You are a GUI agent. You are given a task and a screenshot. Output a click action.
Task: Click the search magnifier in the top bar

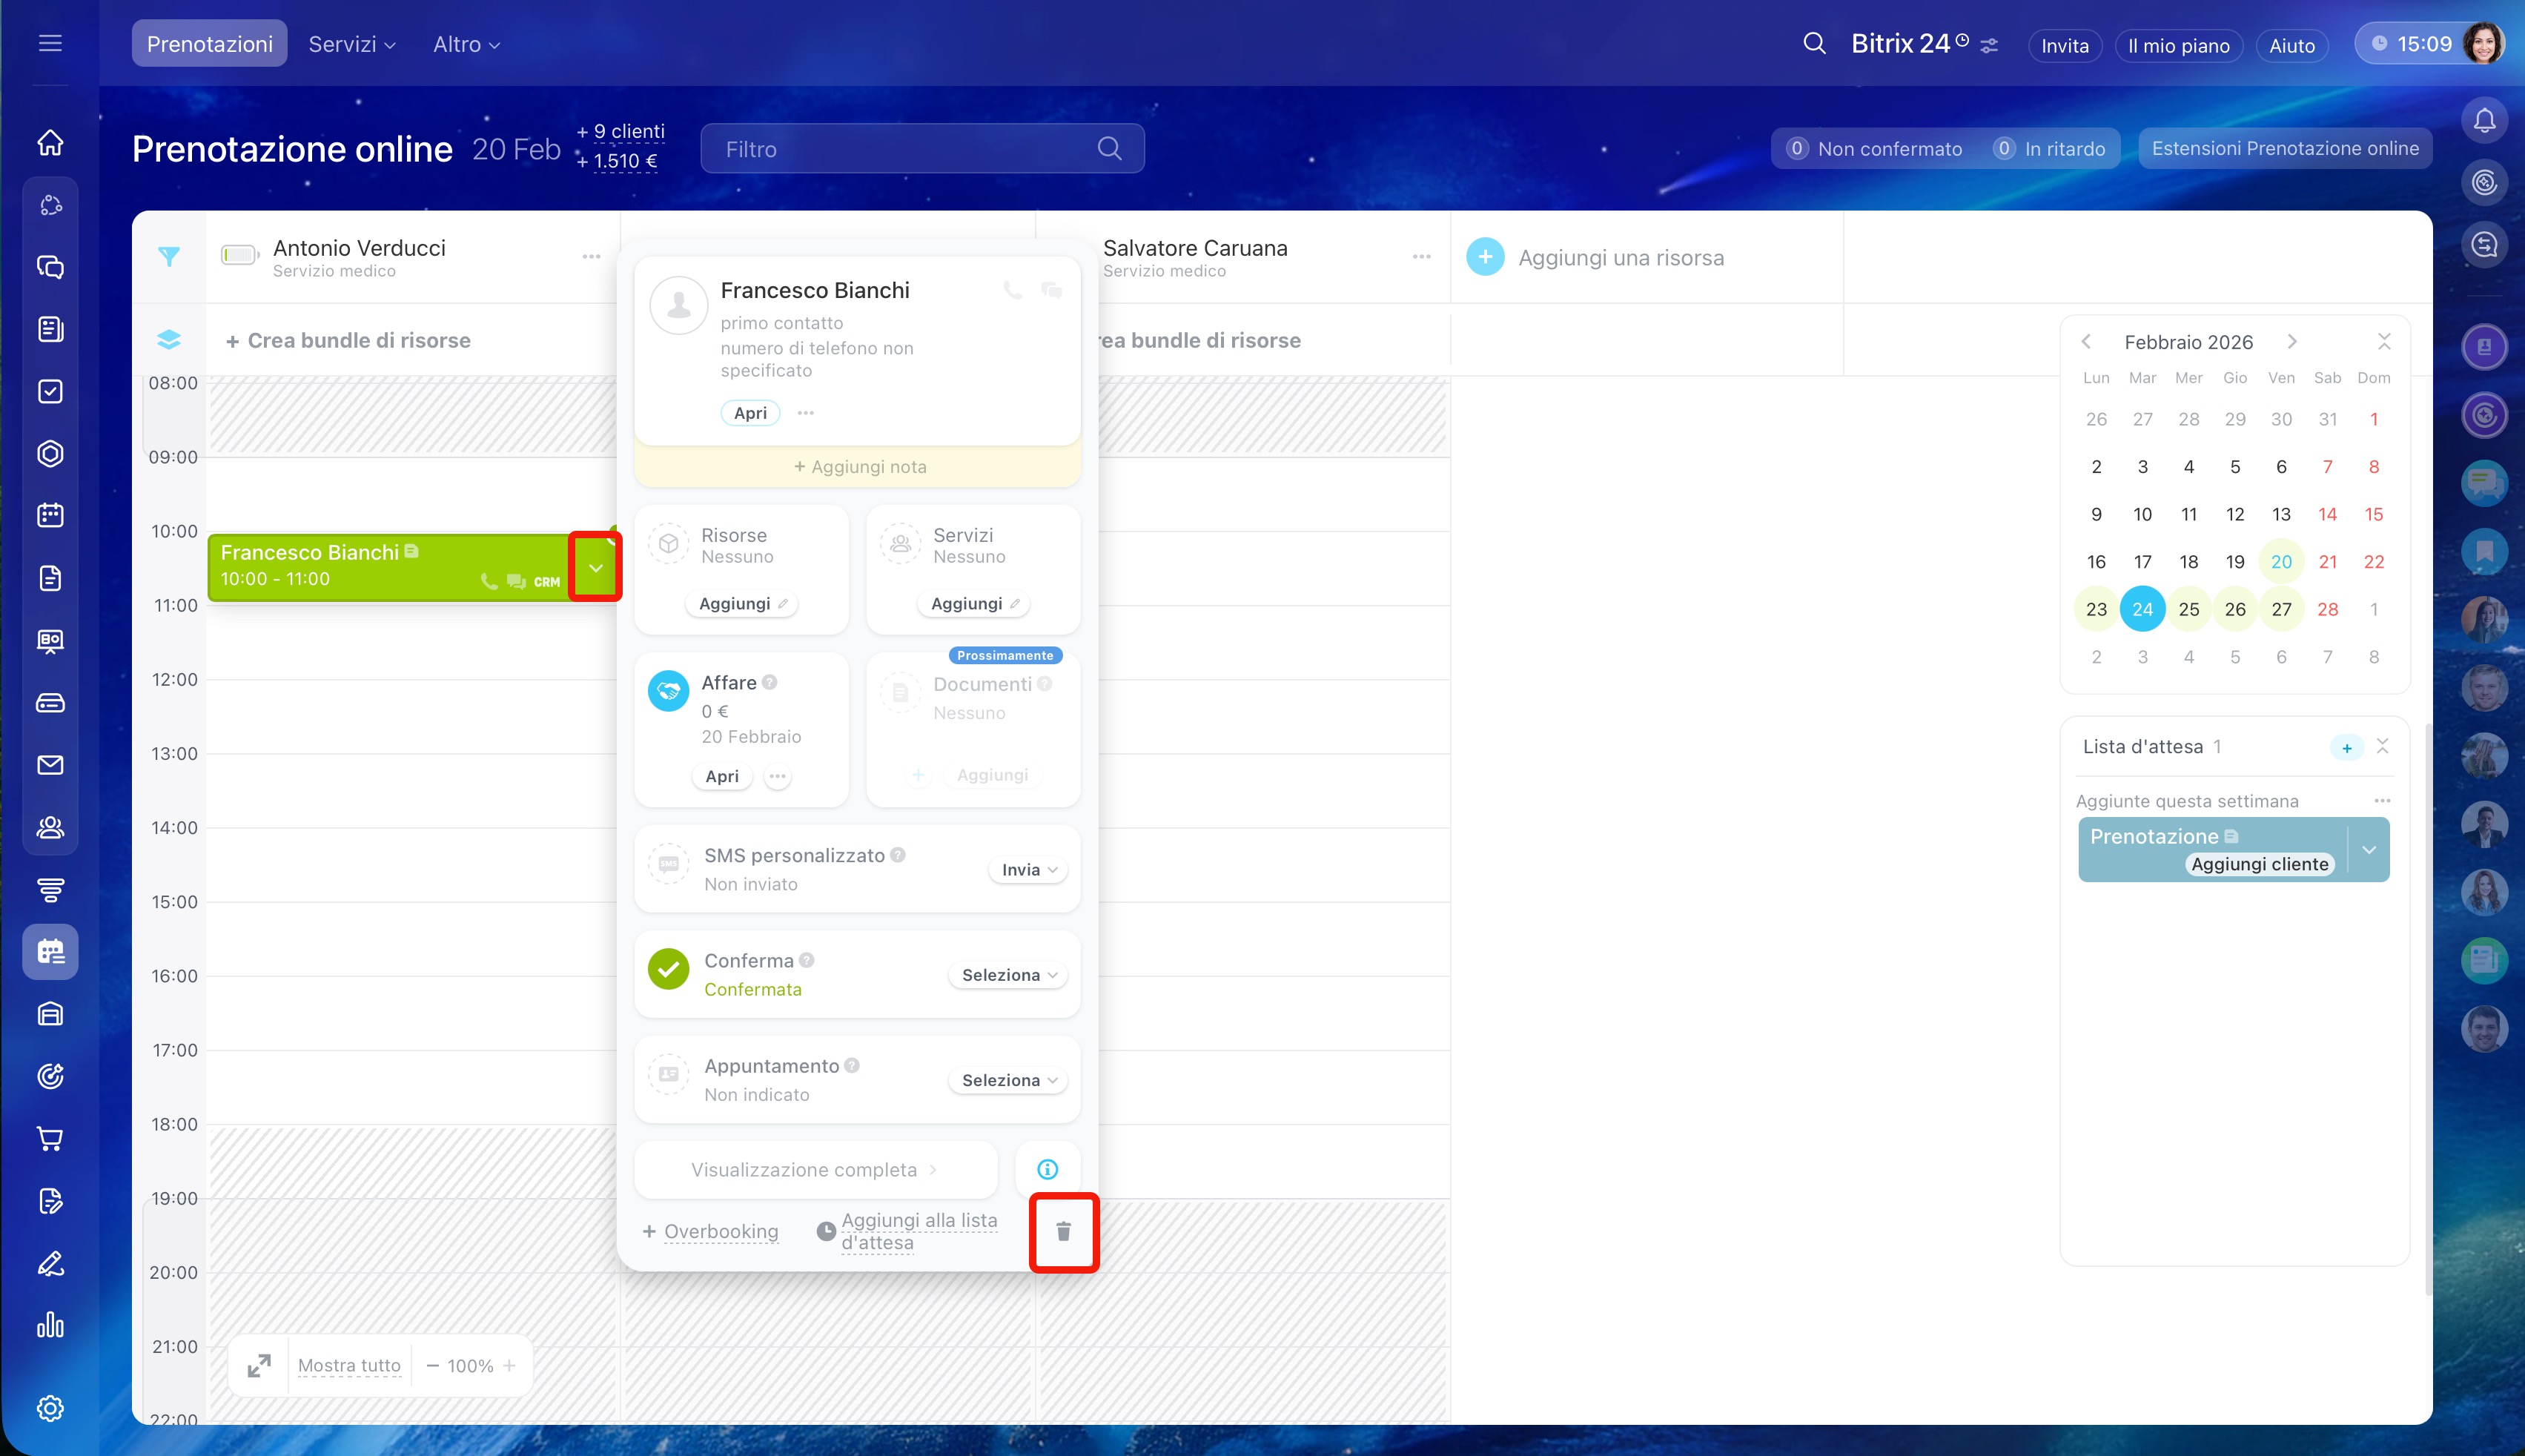[1814, 44]
